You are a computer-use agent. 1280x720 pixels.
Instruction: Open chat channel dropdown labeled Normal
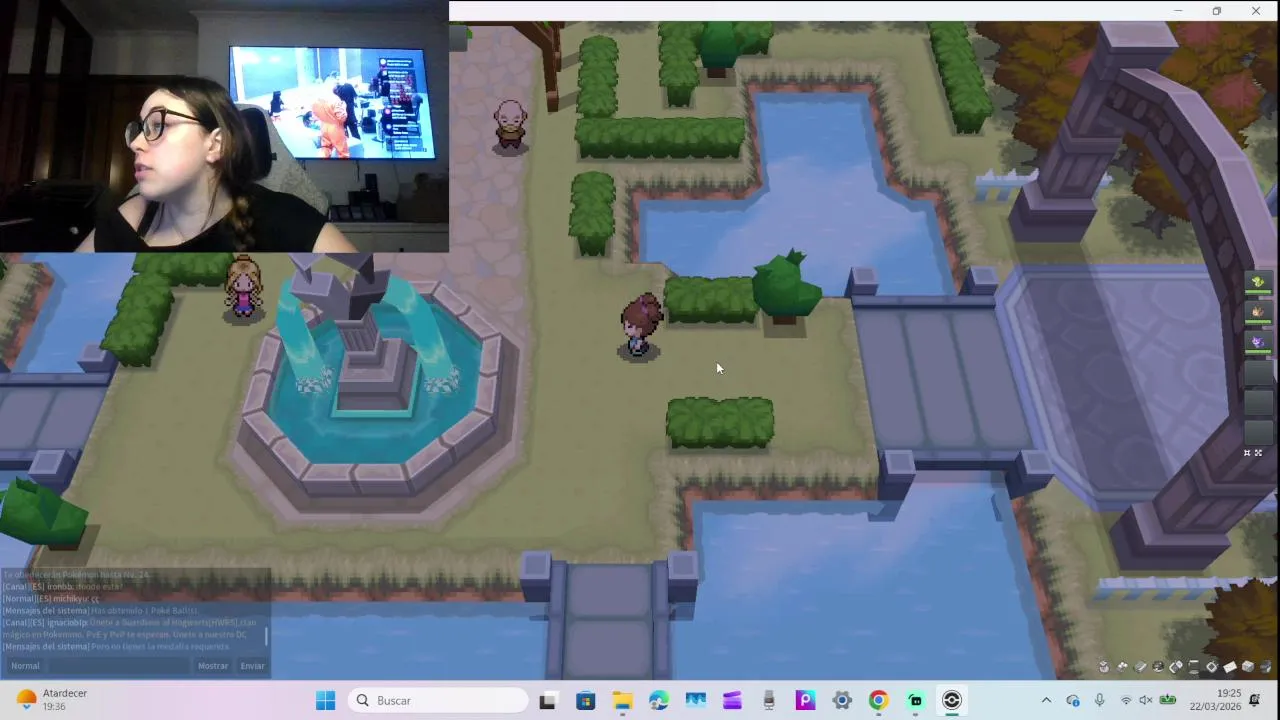pyautogui.click(x=25, y=665)
